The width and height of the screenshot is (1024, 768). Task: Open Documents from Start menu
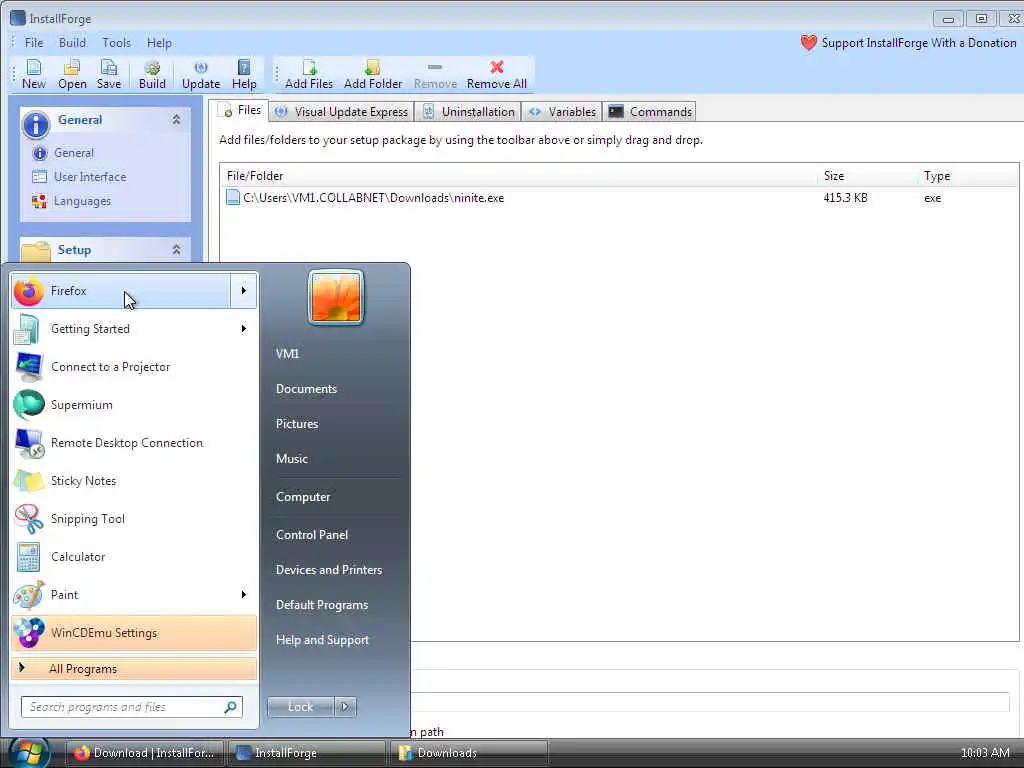(306, 389)
